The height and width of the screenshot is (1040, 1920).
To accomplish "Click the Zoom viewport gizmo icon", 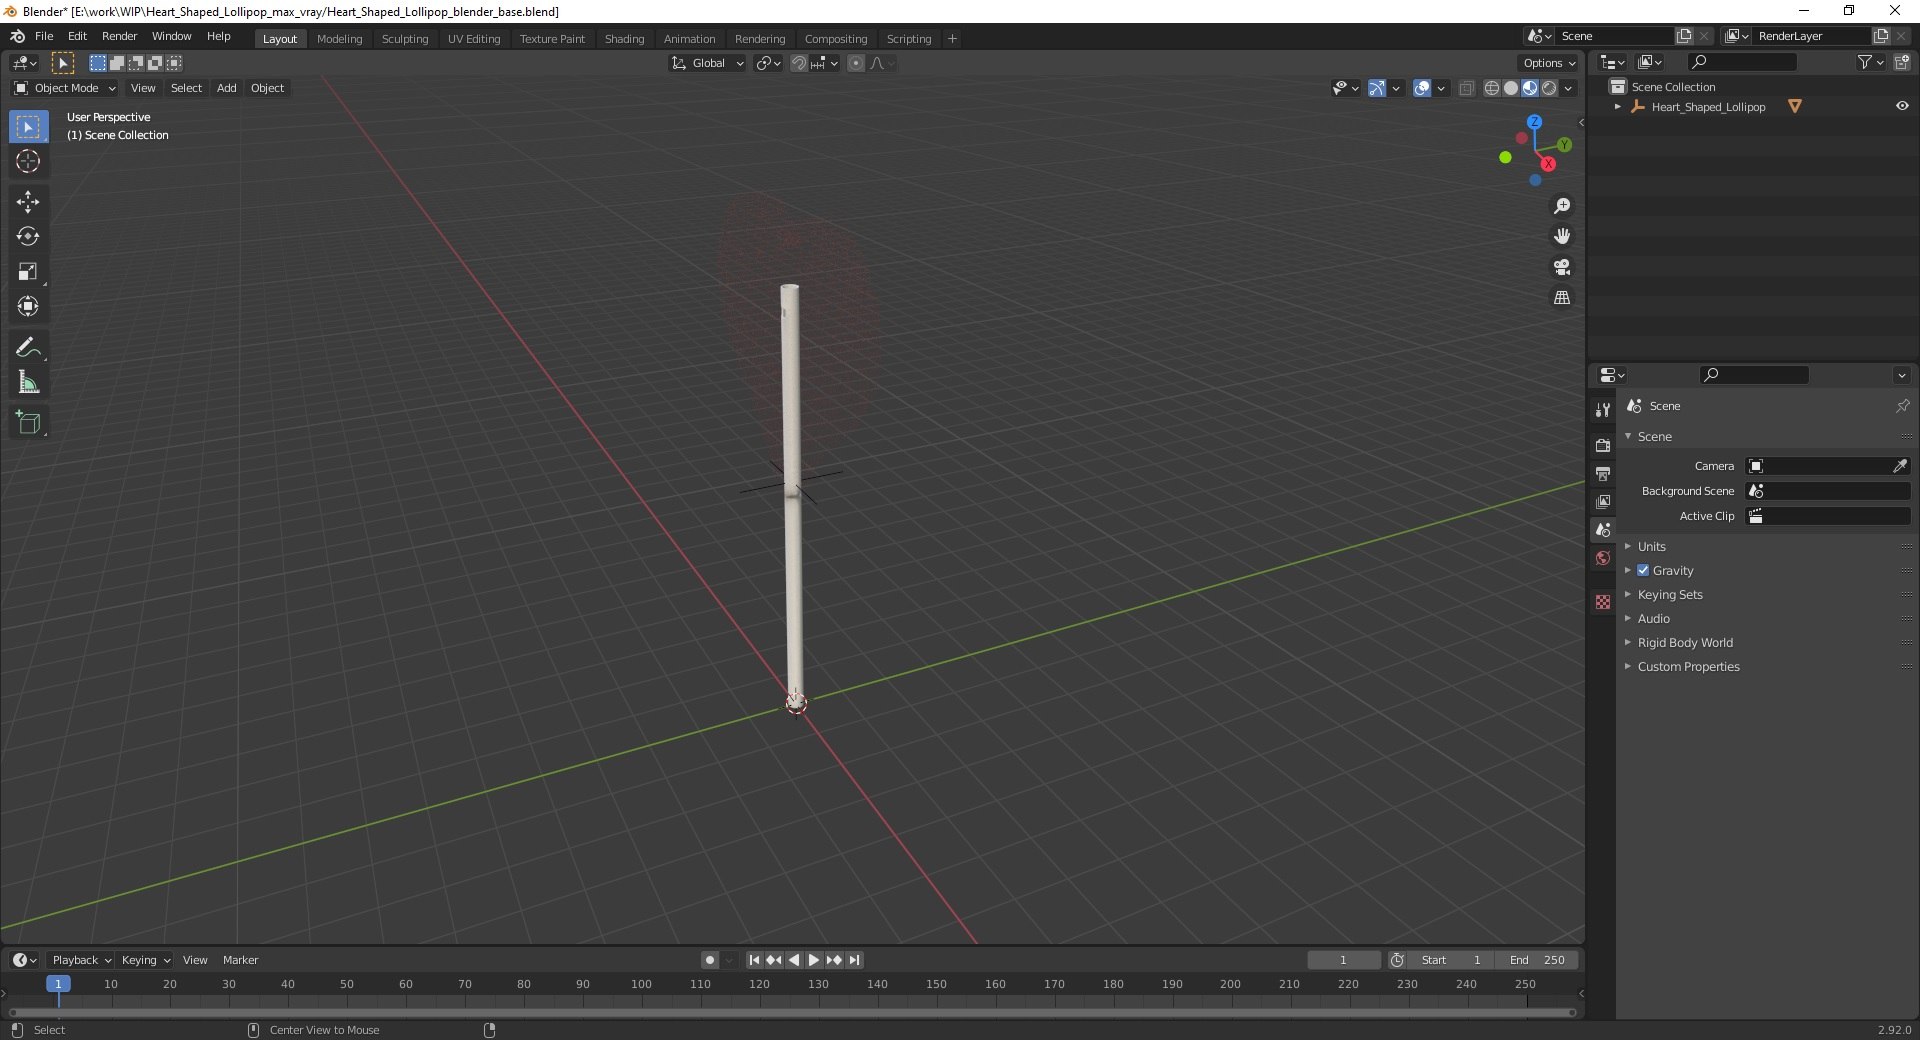I will (1562, 206).
